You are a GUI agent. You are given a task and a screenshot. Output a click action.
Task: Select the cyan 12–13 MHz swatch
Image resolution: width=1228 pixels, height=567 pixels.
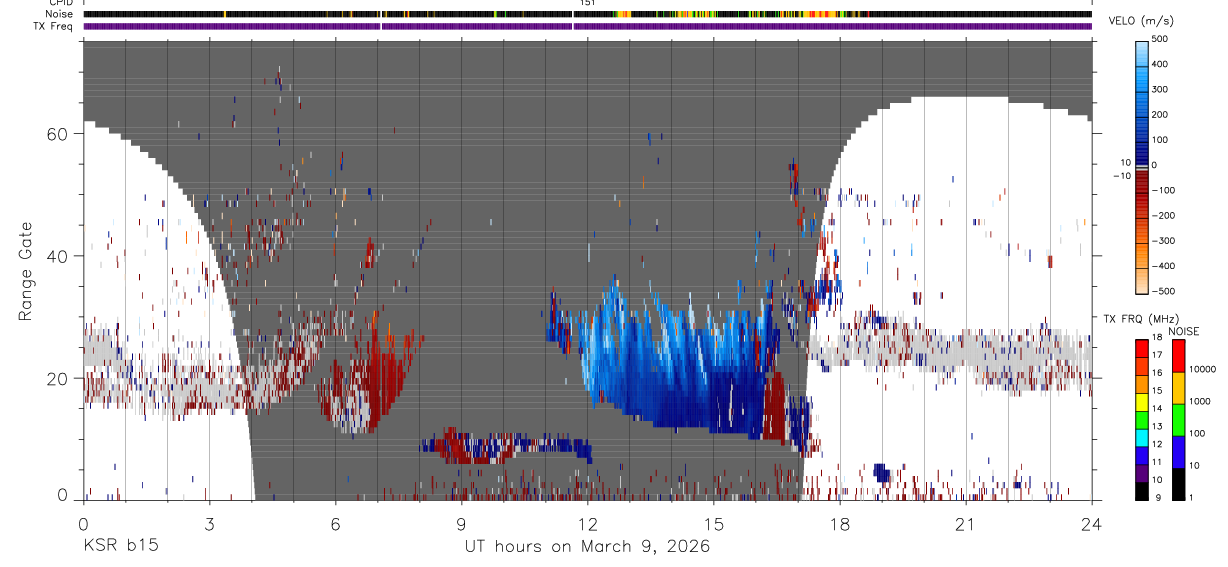[1141, 436]
